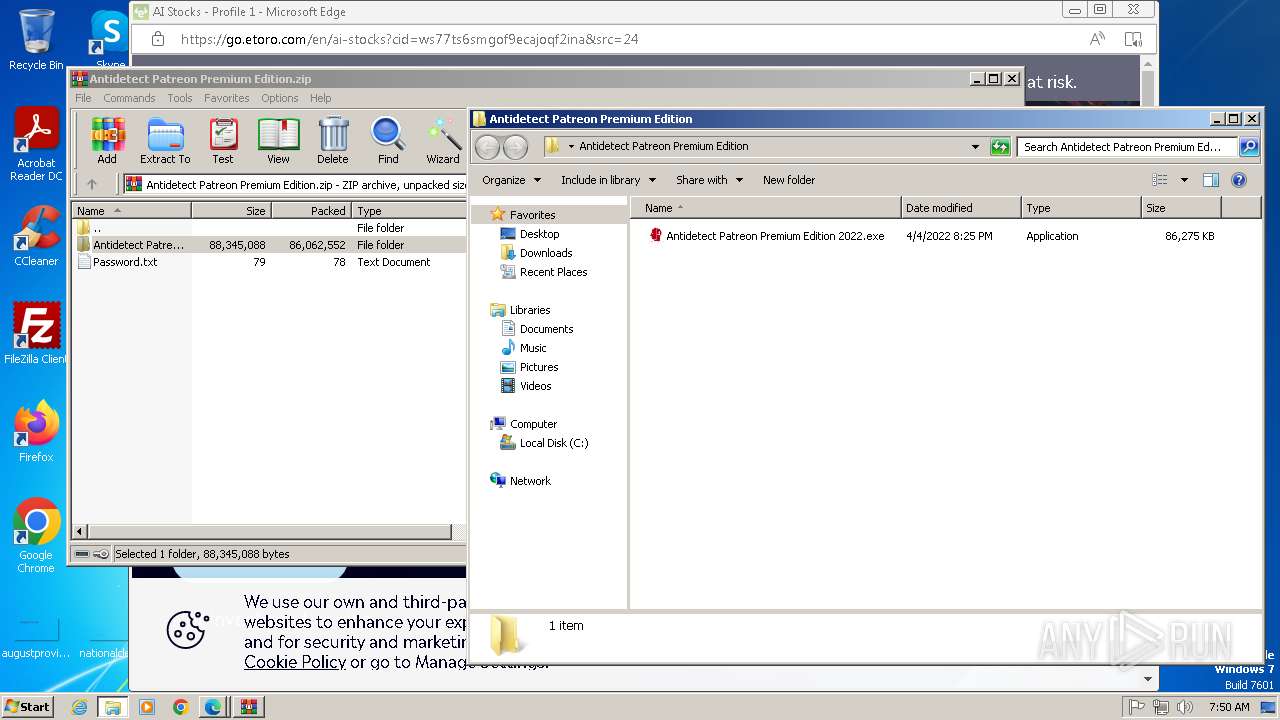Select the Antidetect Patre... folder row in WinRAR

269,245
